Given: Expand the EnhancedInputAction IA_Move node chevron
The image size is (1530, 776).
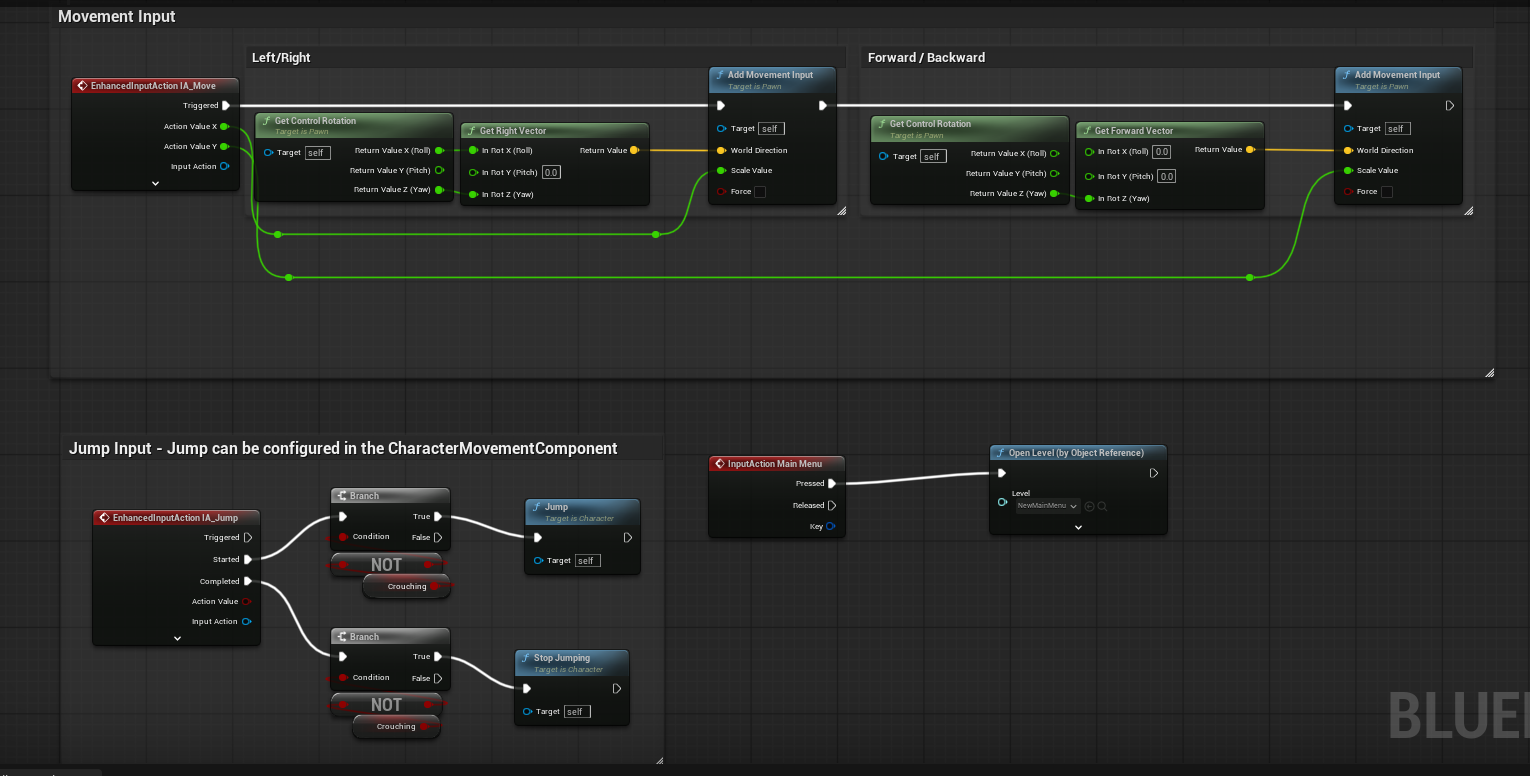Looking at the screenshot, I should pyautogui.click(x=156, y=184).
